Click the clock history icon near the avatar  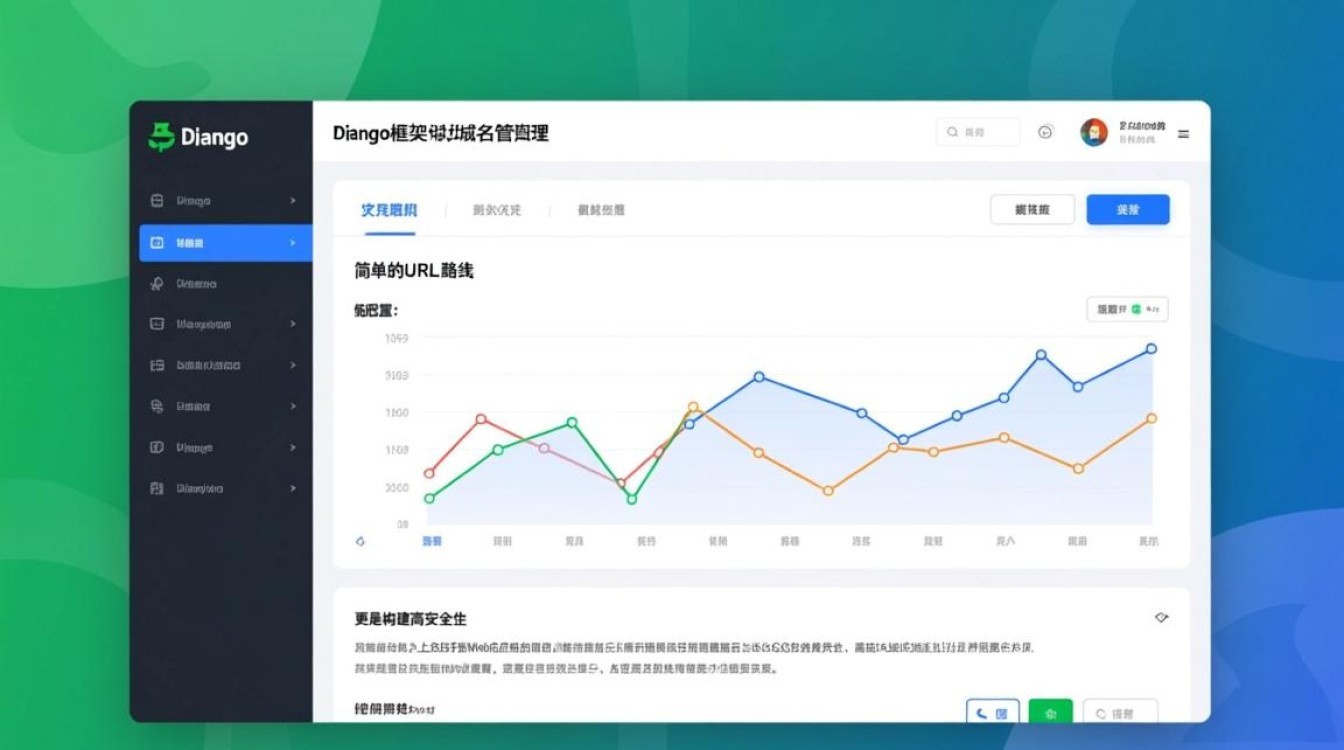tap(1046, 131)
